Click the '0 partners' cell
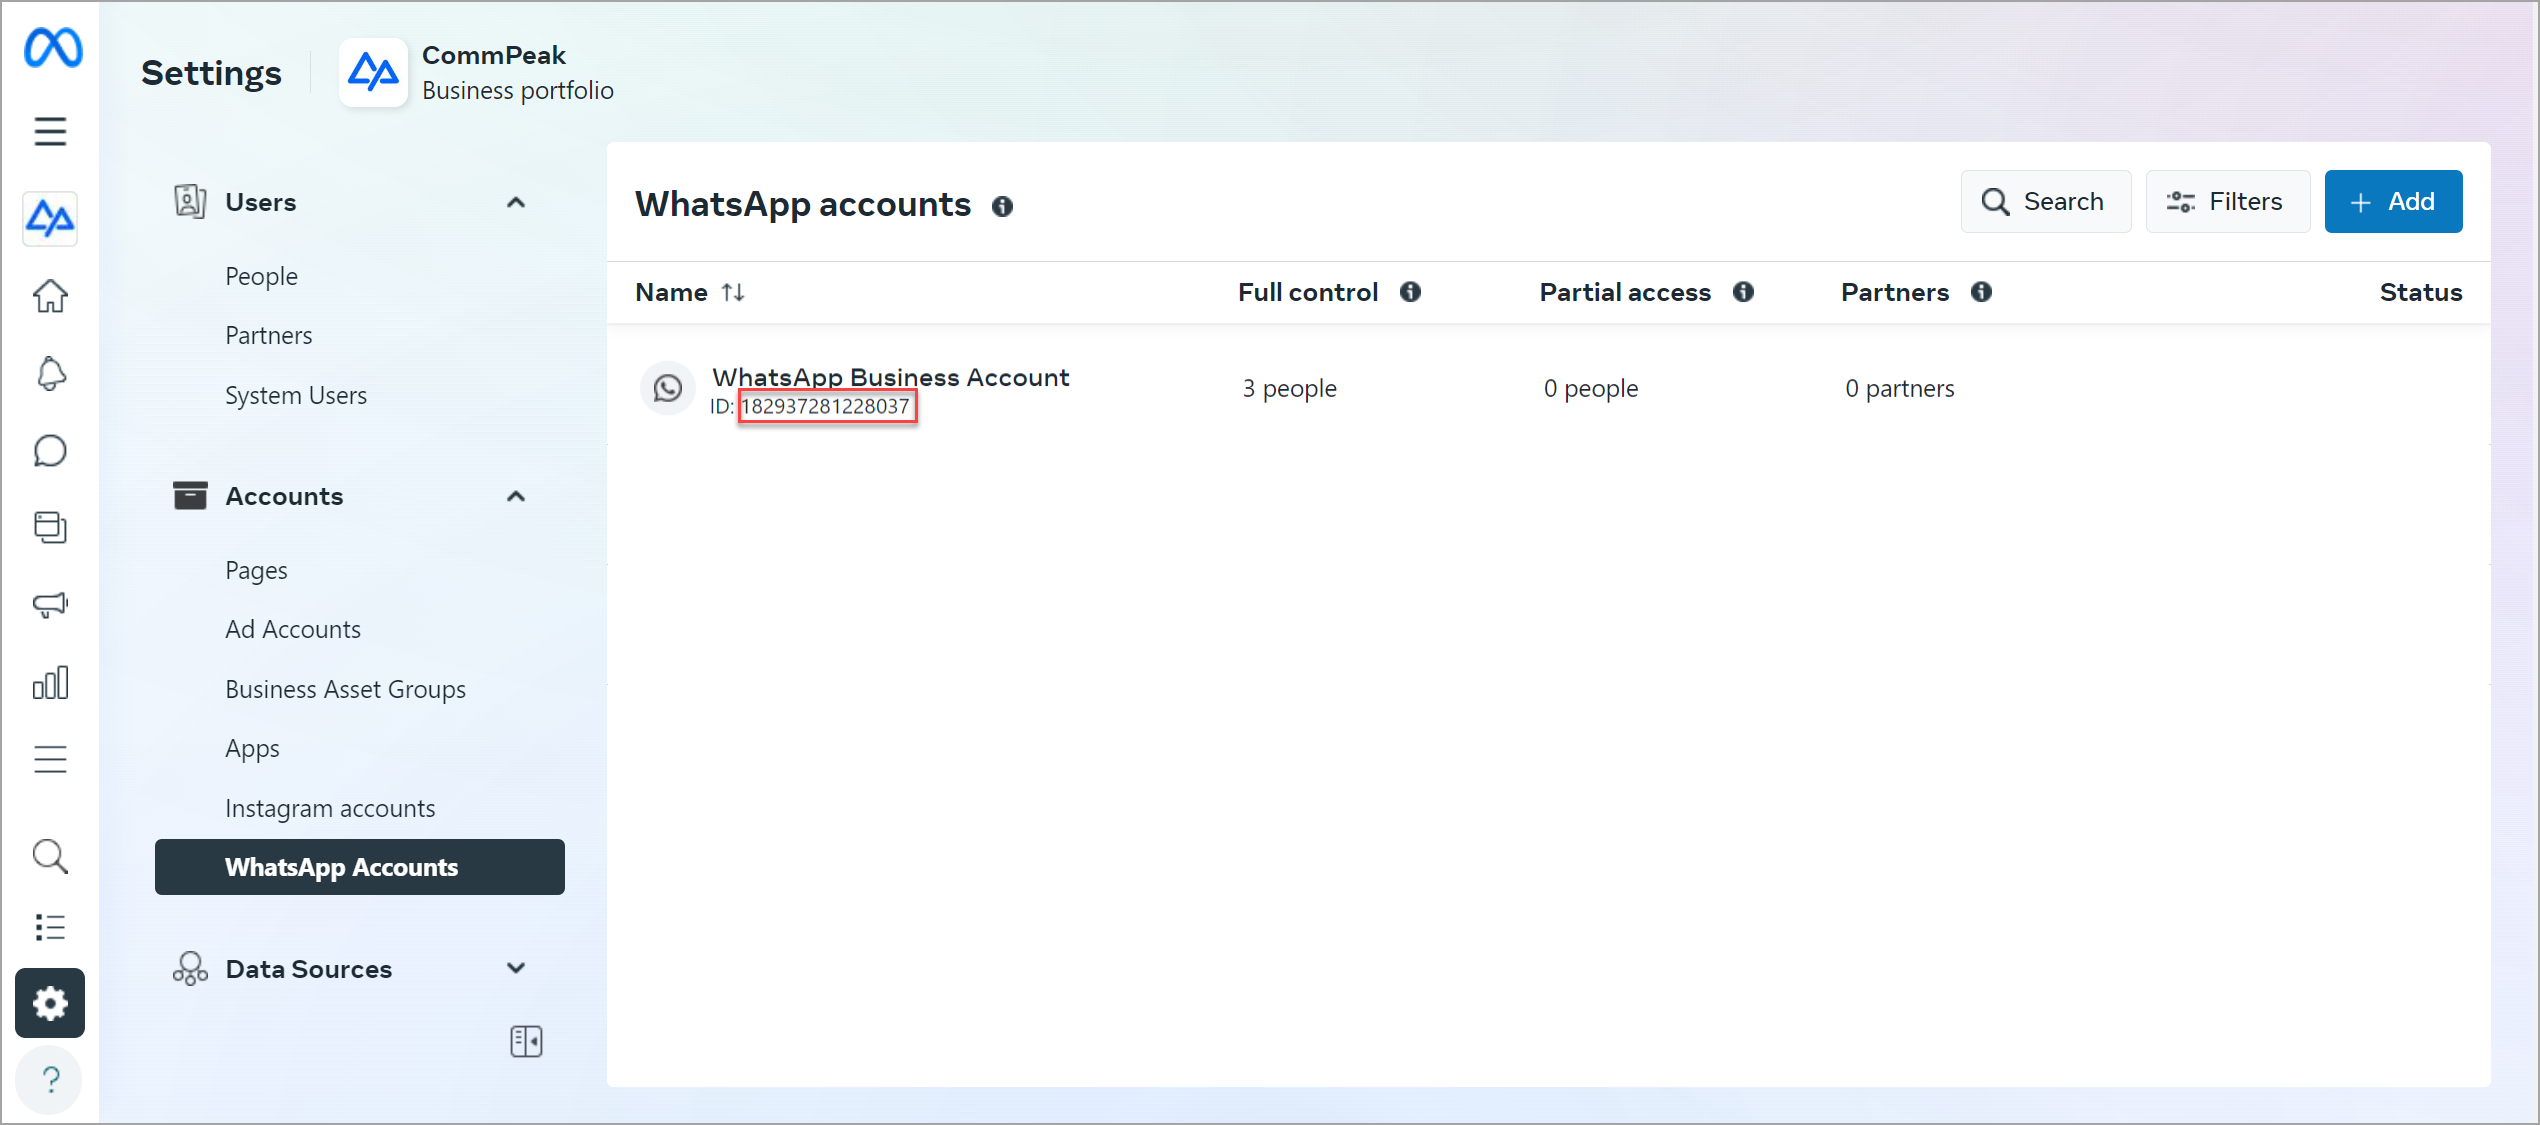 coord(1900,388)
